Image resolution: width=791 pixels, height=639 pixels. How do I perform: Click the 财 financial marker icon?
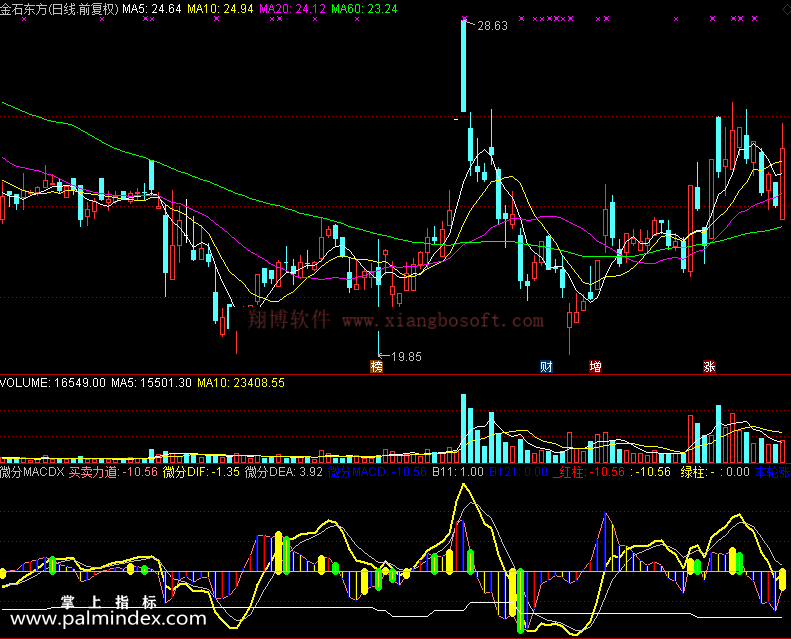point(546,367)
